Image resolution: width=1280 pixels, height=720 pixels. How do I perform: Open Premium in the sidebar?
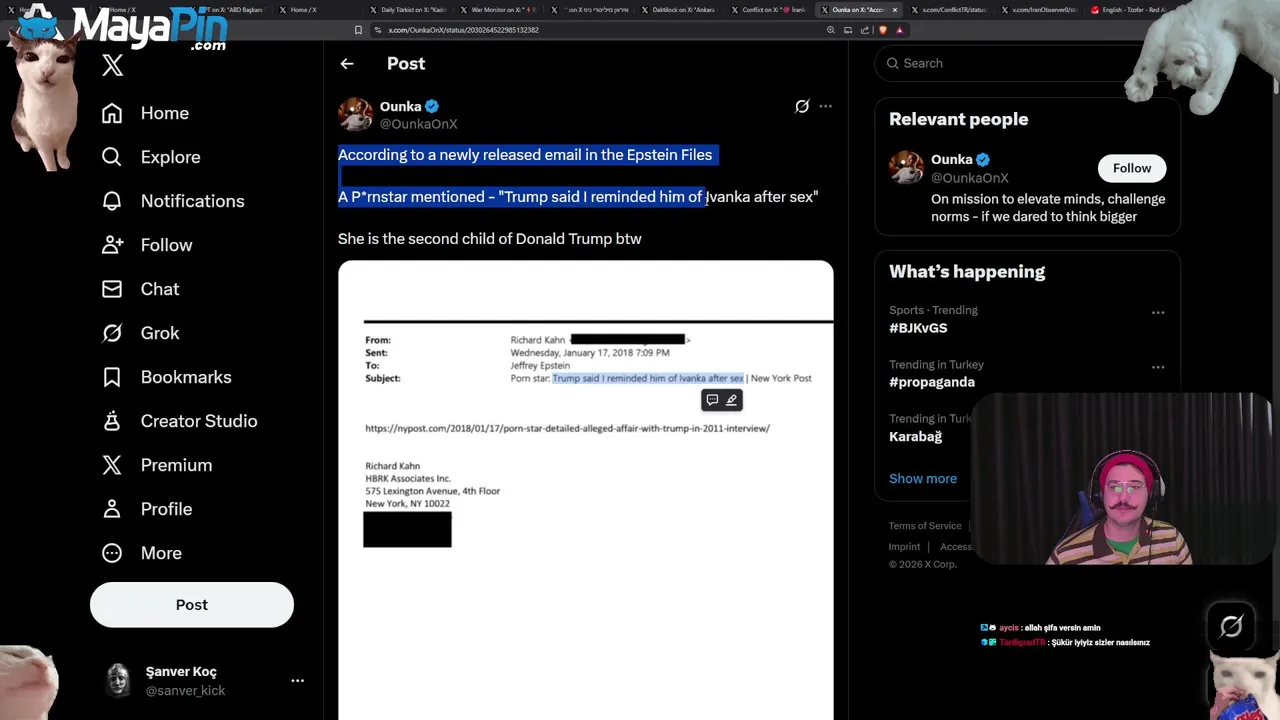coord(157,465)
